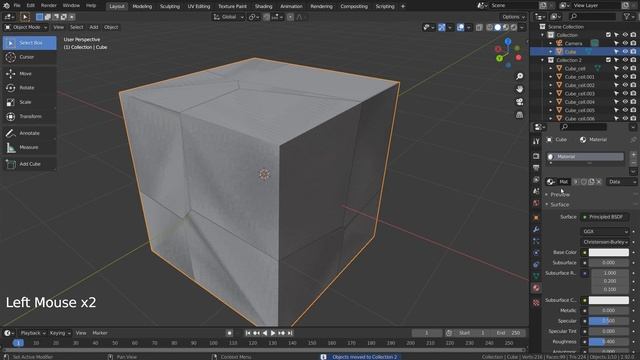
Task: Switch to the UV Editing workspace
Action: coord(199,6)
